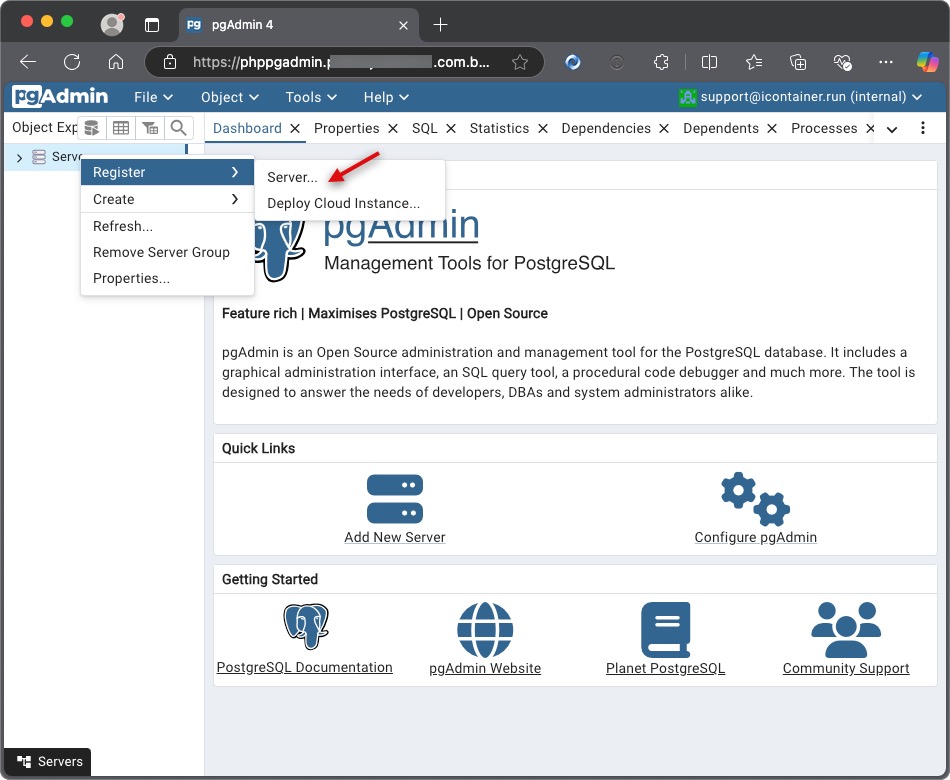Viewport: 950px width, 780px height.
Task: Open the File menu dropdown
Action: 154,97
